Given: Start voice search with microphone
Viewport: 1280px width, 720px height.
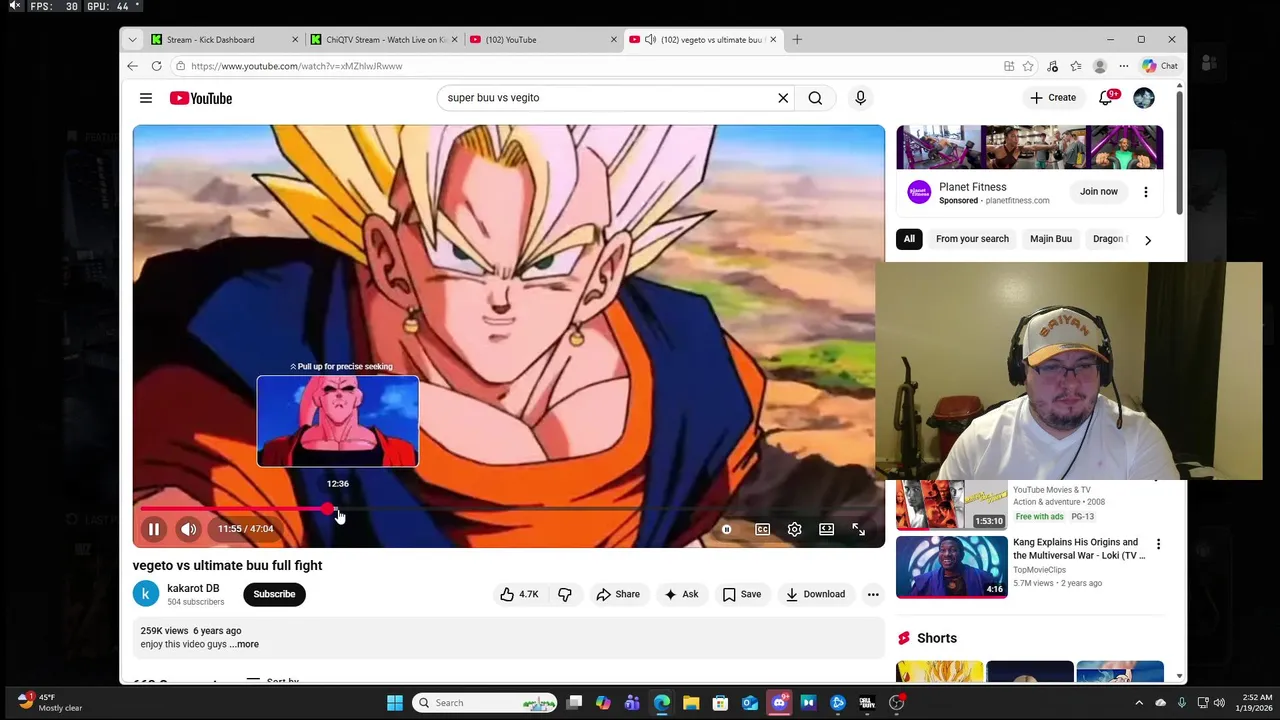Looking at the screenshot, I should 860,98.
